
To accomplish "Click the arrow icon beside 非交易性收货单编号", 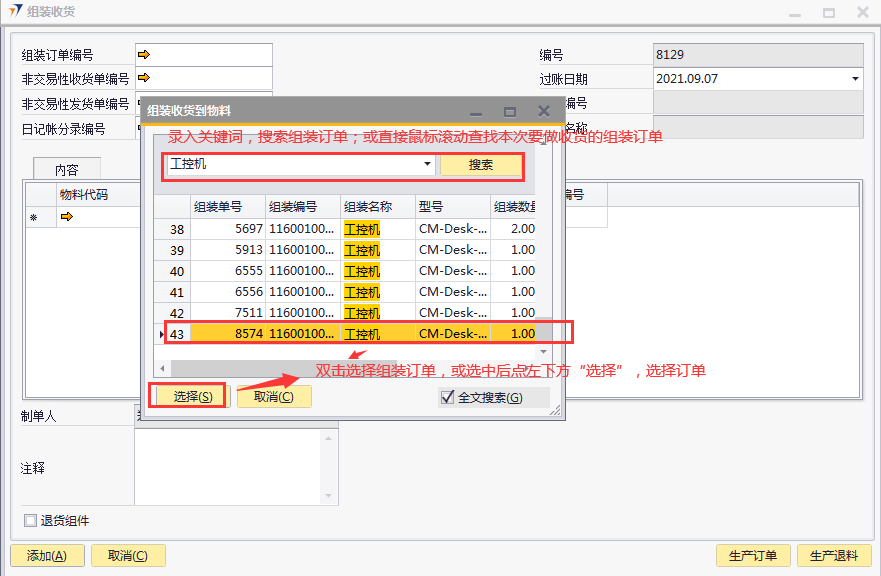I will (144, 78).
